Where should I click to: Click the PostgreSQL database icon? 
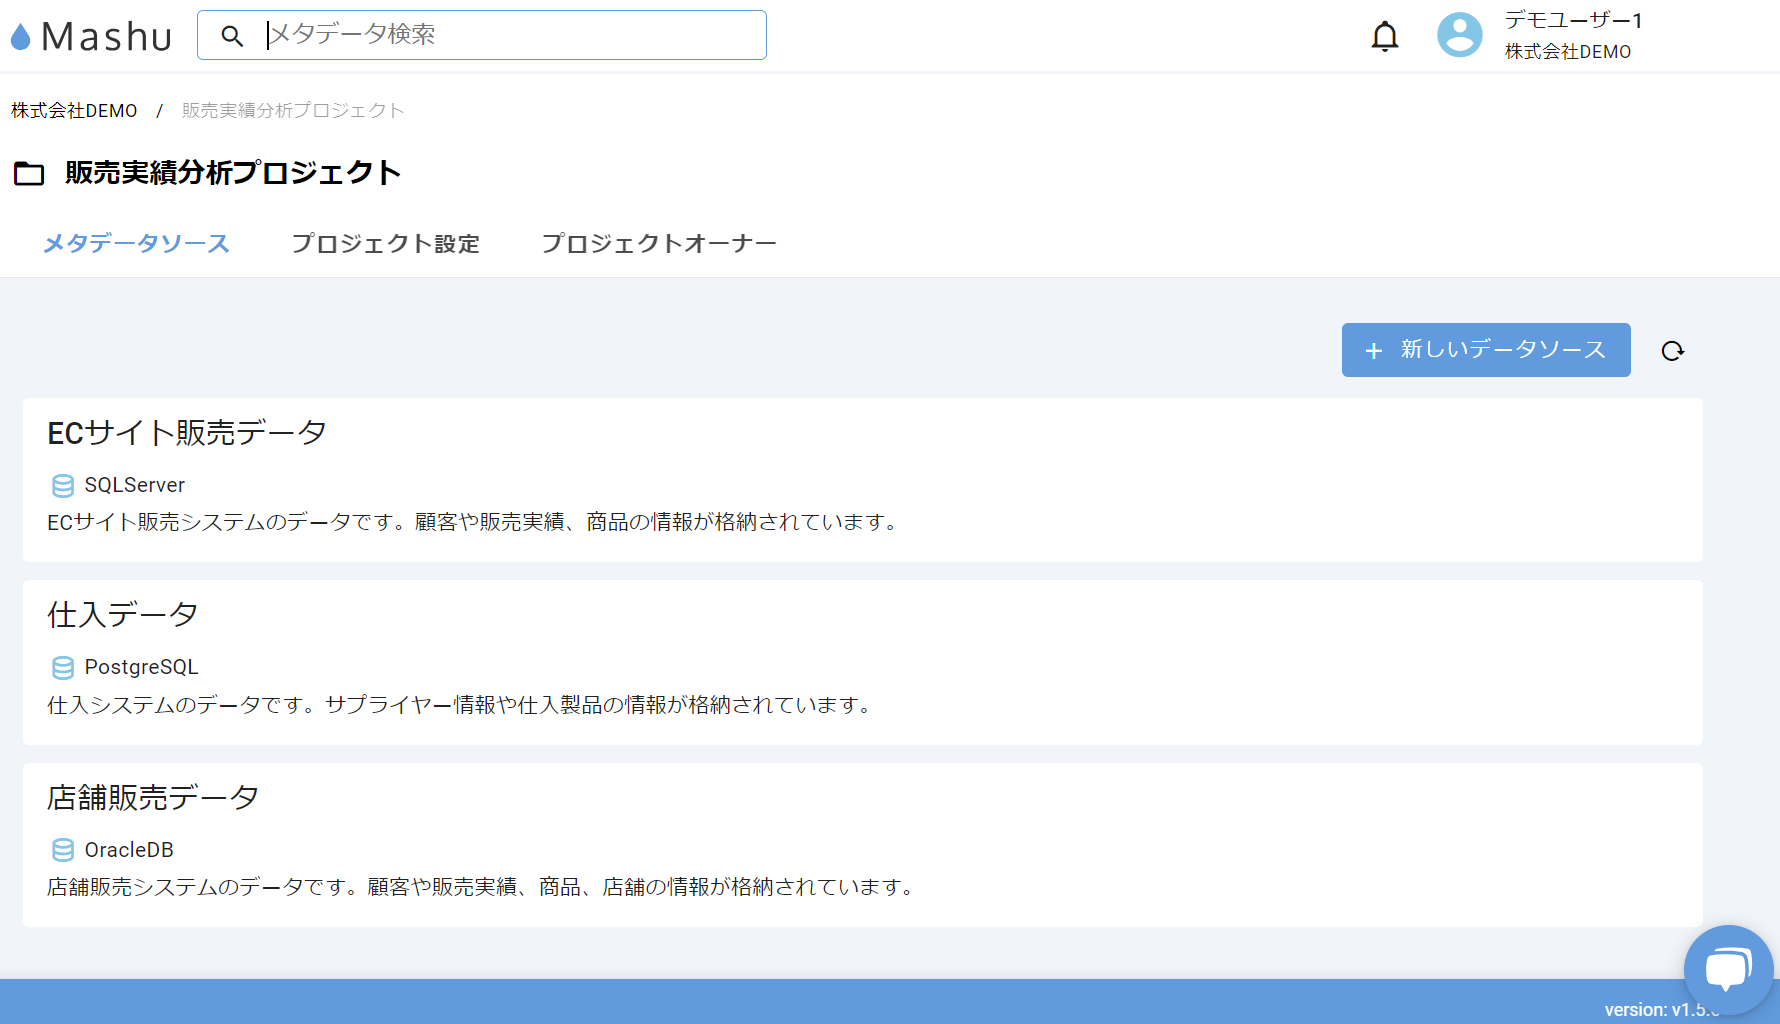point(62,667)
